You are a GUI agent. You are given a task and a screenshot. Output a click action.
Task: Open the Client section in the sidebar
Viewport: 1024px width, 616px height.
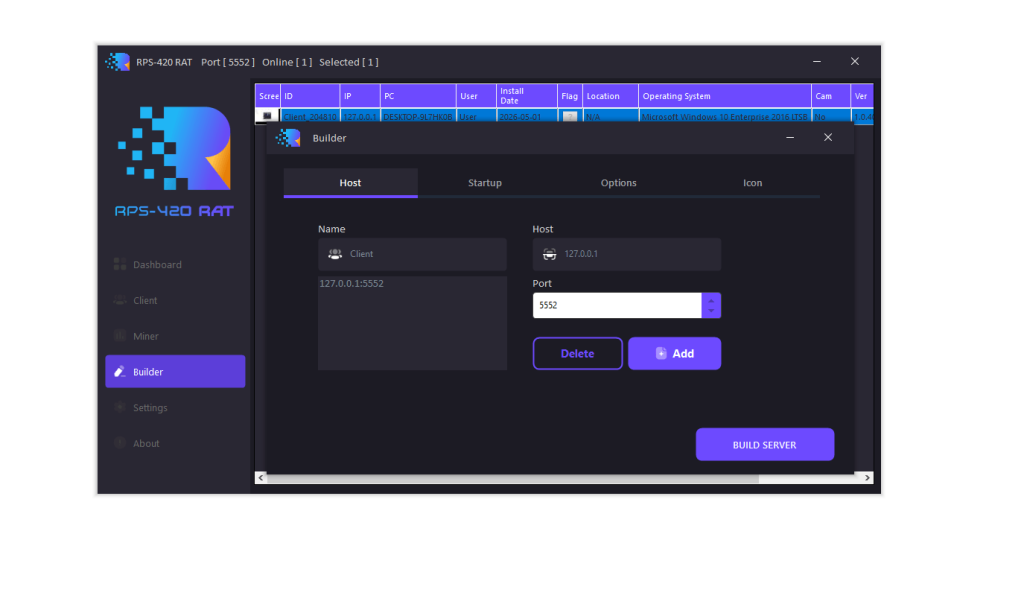point(175,300)
